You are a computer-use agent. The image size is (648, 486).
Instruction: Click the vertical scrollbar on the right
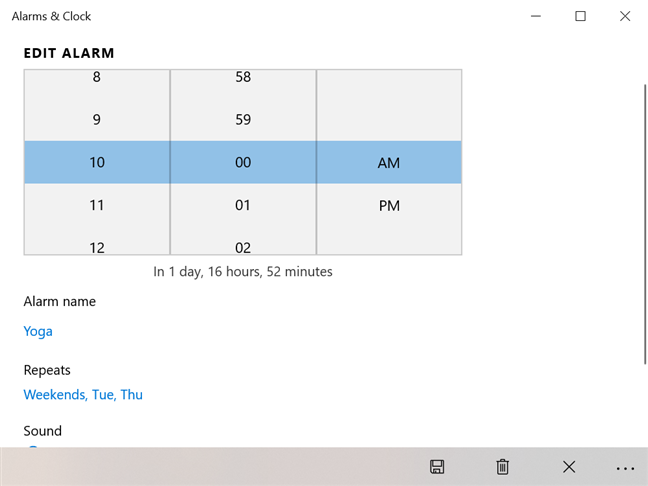click(x=643, y=220)
